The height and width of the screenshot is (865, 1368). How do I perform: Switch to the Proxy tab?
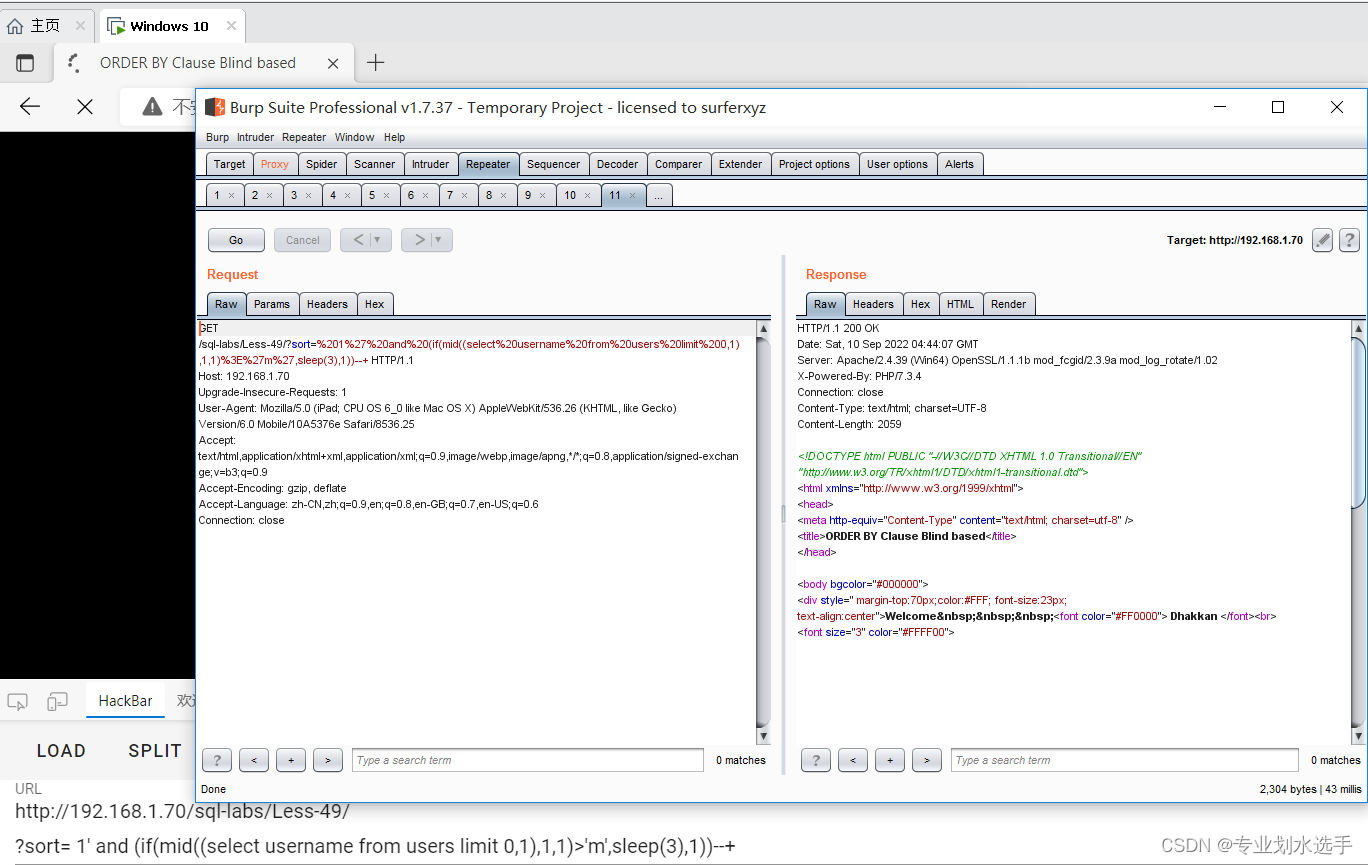click(274, 164)
